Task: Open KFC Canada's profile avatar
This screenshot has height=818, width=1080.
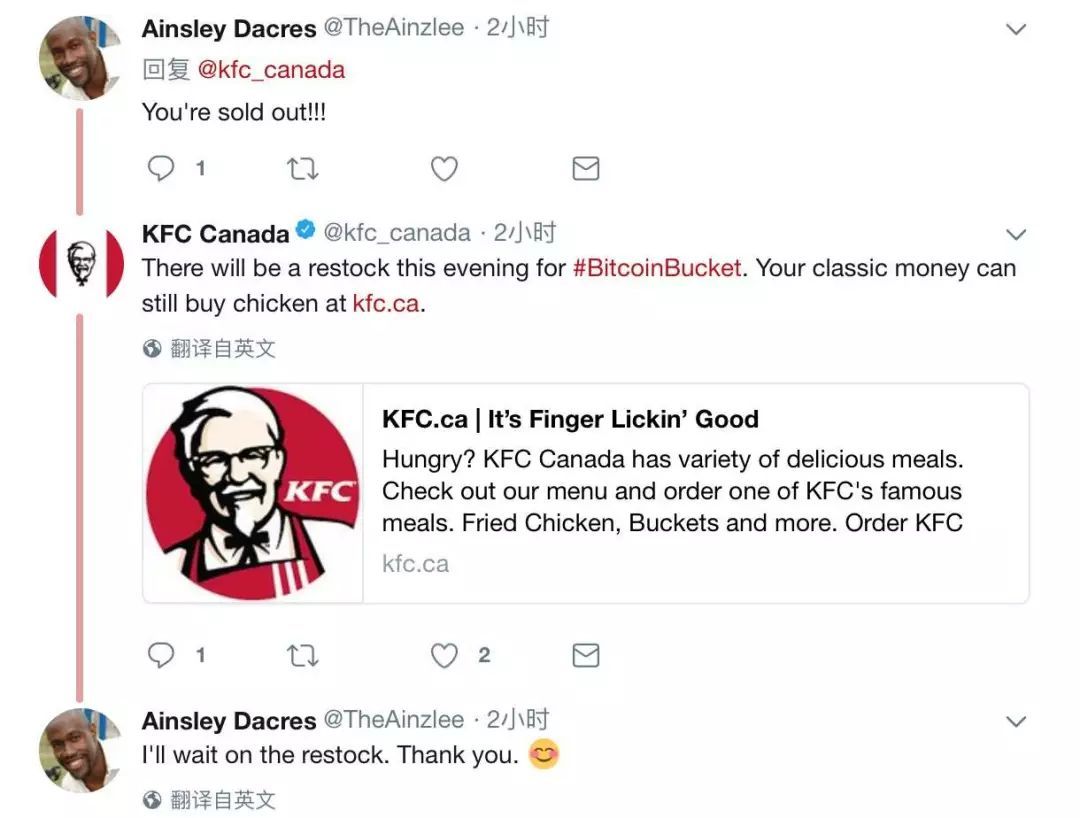Action: point(81,265)
